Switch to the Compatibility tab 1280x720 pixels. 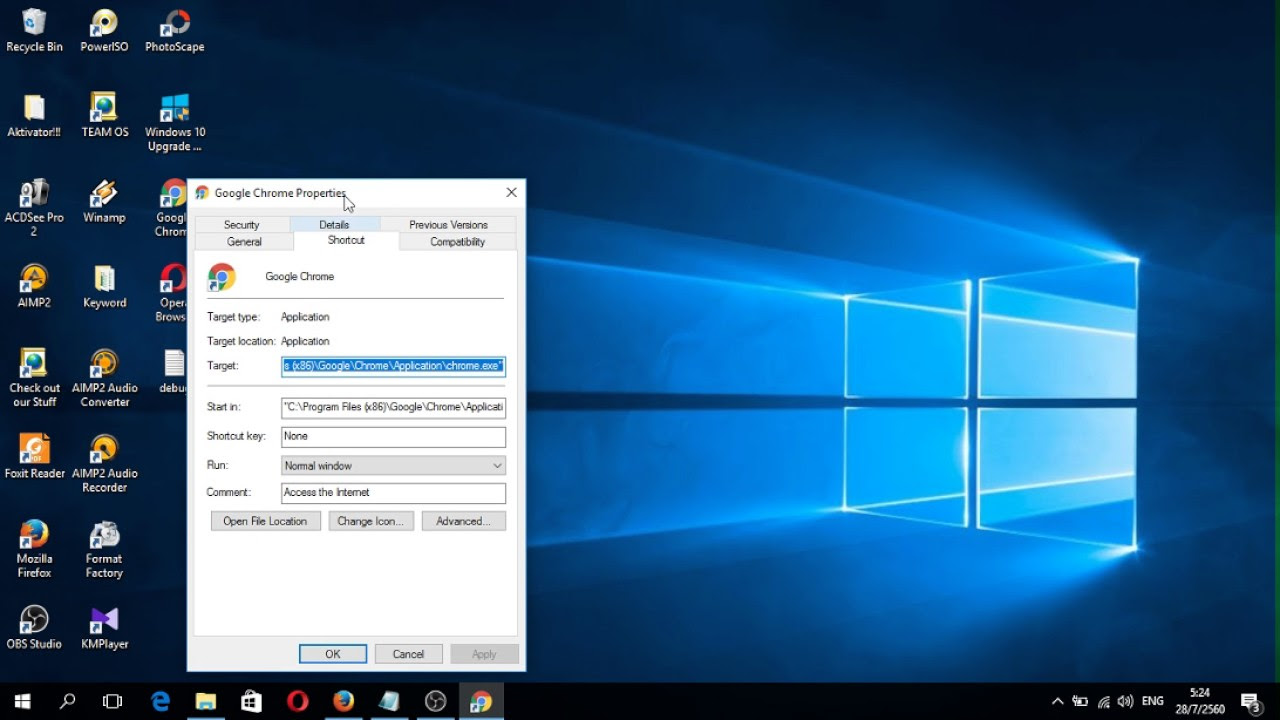(458, 242)
